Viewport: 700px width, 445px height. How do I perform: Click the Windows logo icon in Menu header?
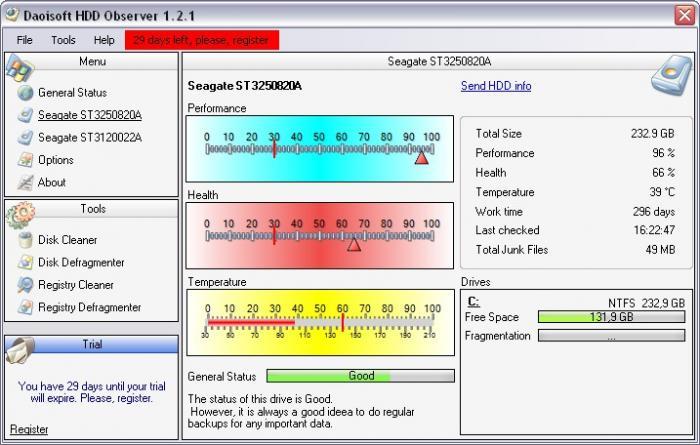coord(20,68)
